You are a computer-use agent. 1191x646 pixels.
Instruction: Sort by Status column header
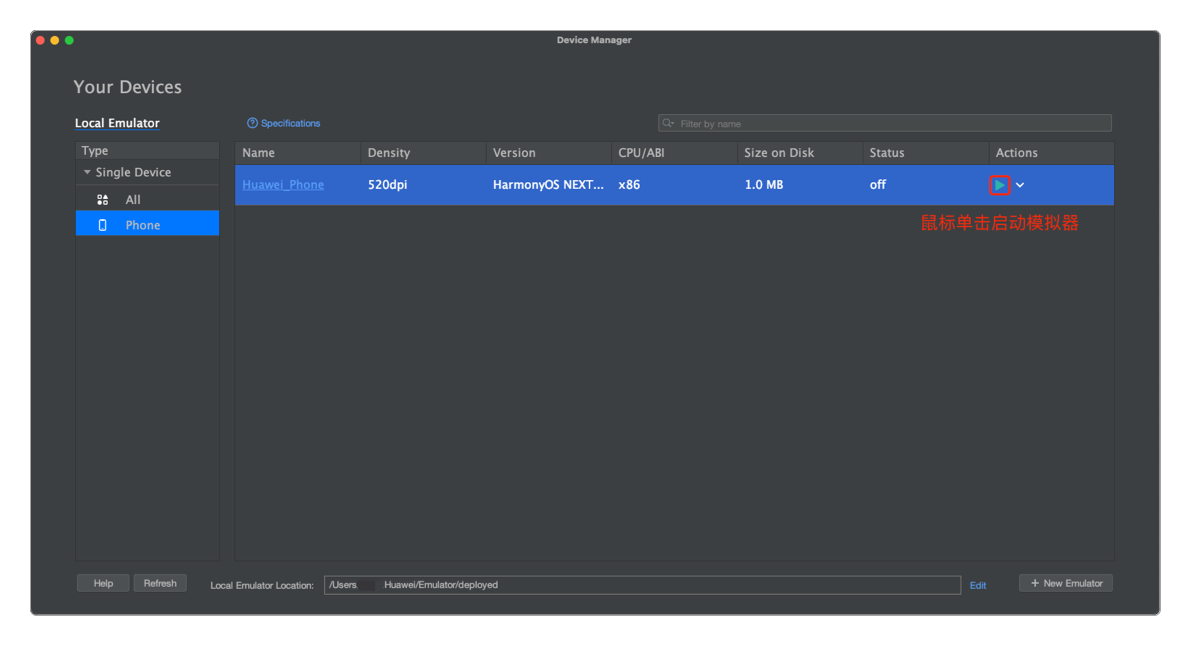(x=925, y=153)
